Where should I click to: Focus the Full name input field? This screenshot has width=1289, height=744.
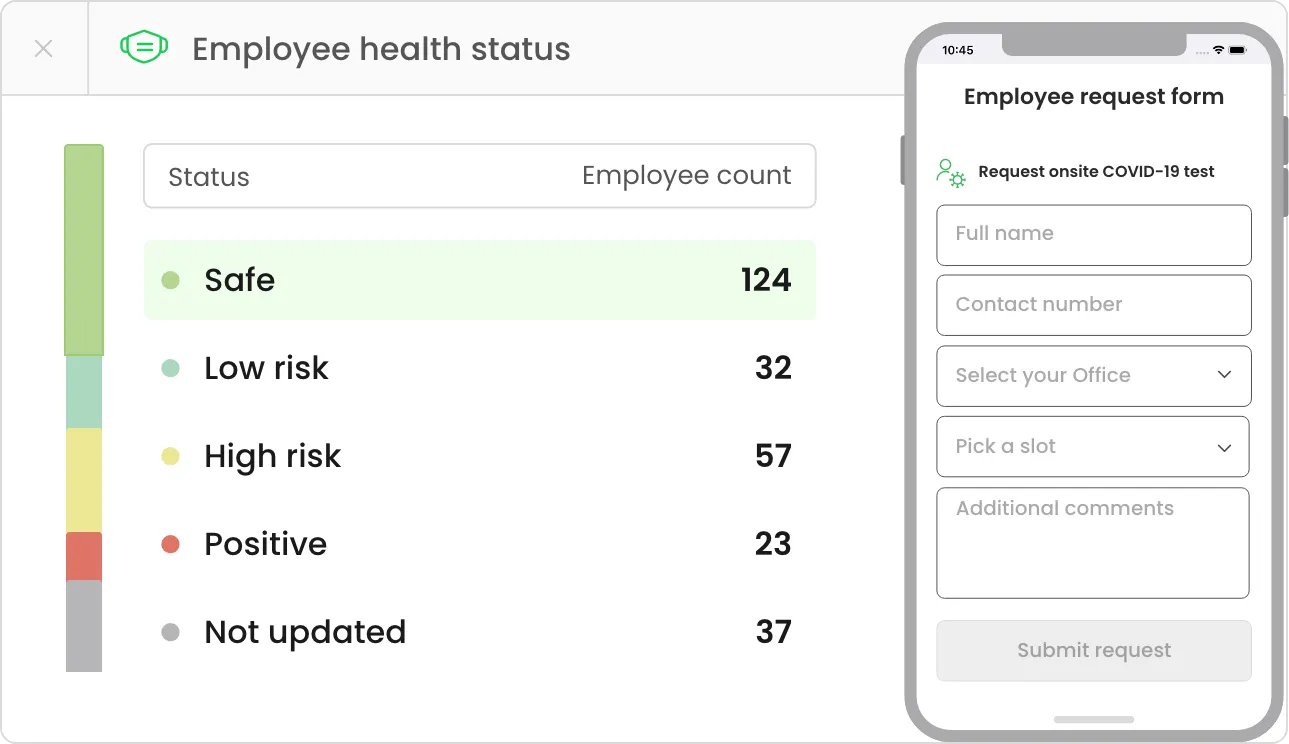point(1093,235)
